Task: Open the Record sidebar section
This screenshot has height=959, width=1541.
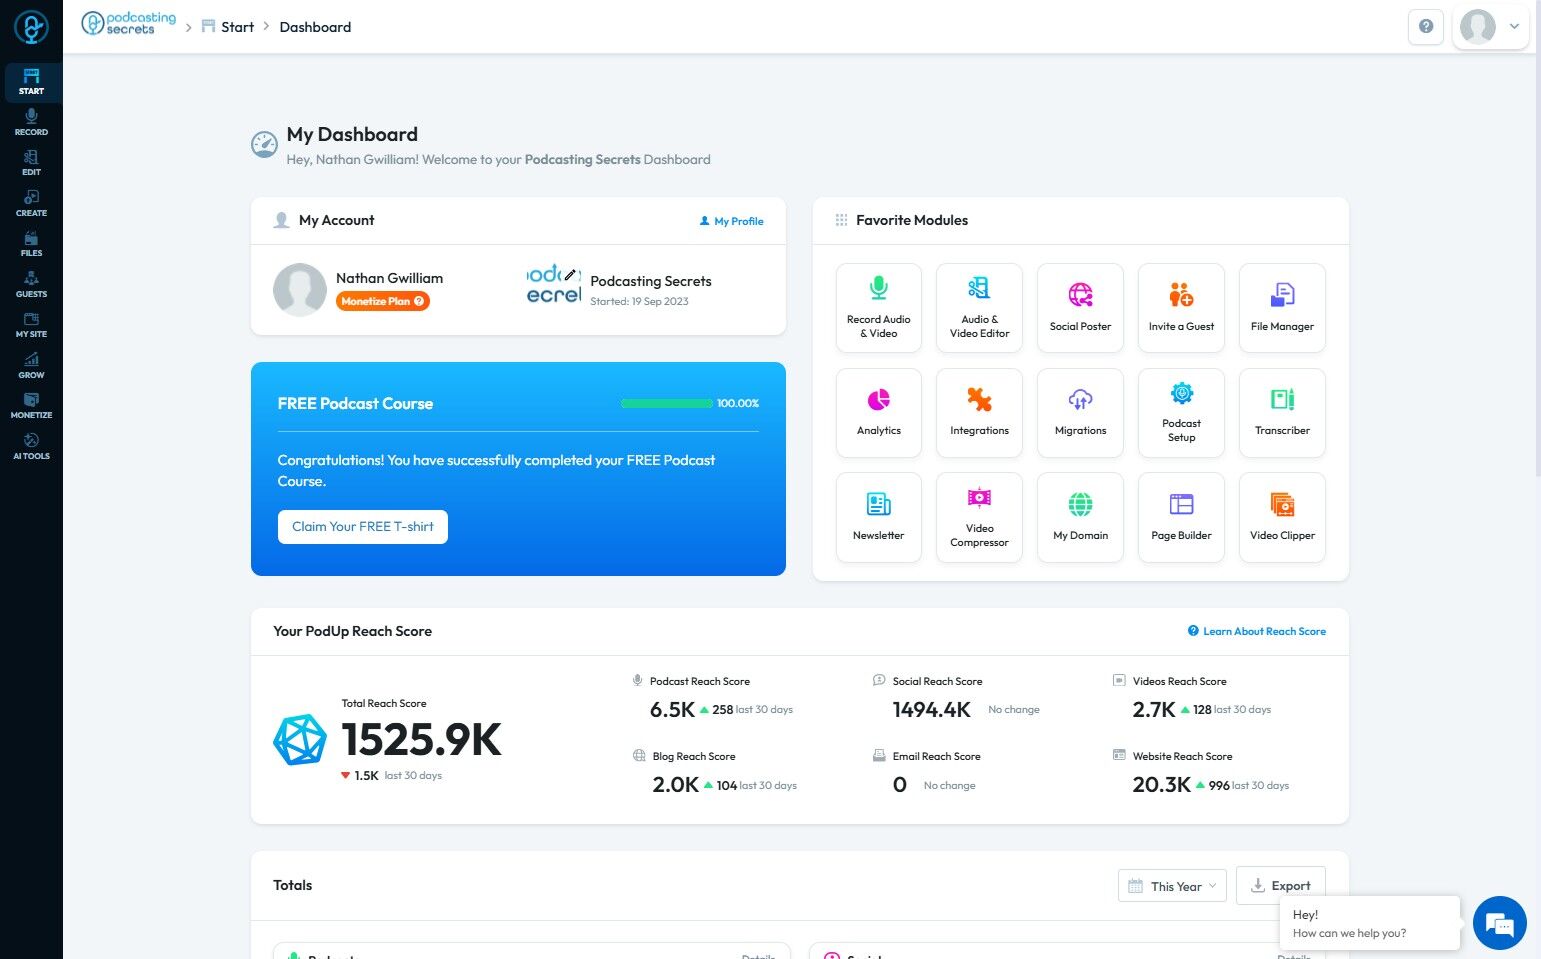Action: coord(31,123)
